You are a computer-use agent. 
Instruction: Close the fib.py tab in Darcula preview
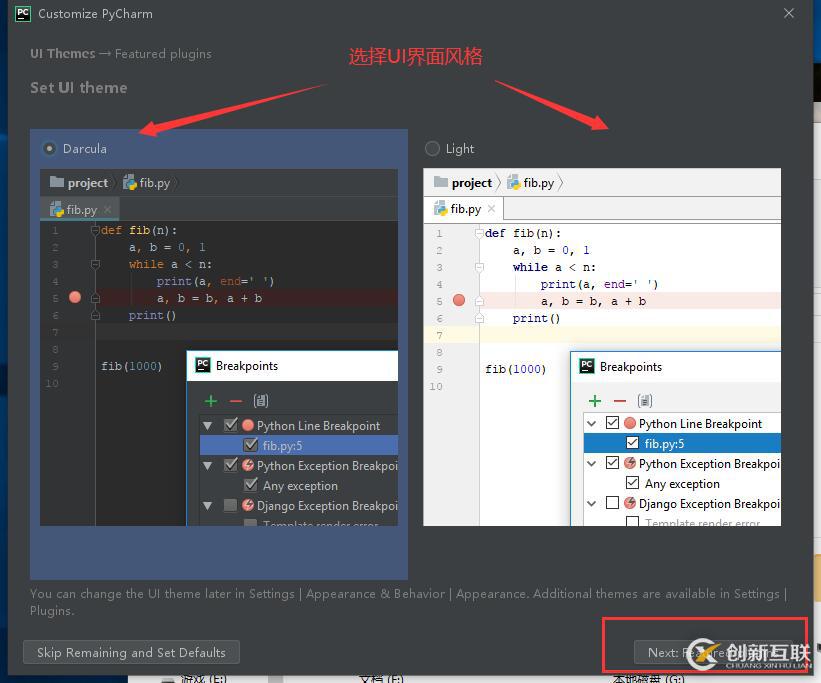[x=108, y=210]
